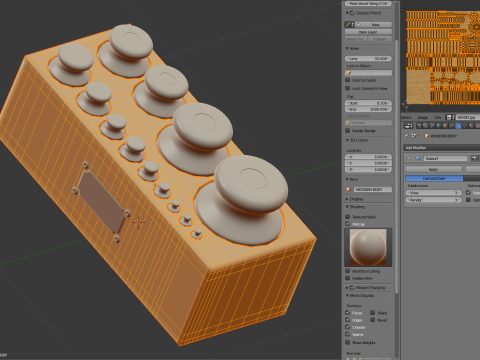Collapse the 3D Cursor panel
The image size is (480, 360).
point(347,140)
